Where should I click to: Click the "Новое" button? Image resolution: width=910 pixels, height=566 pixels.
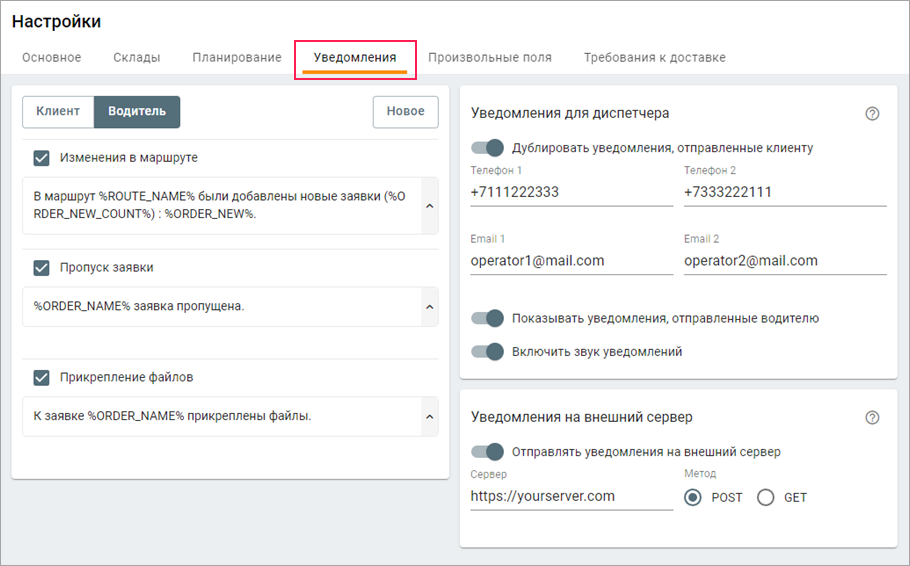[405, 112]
